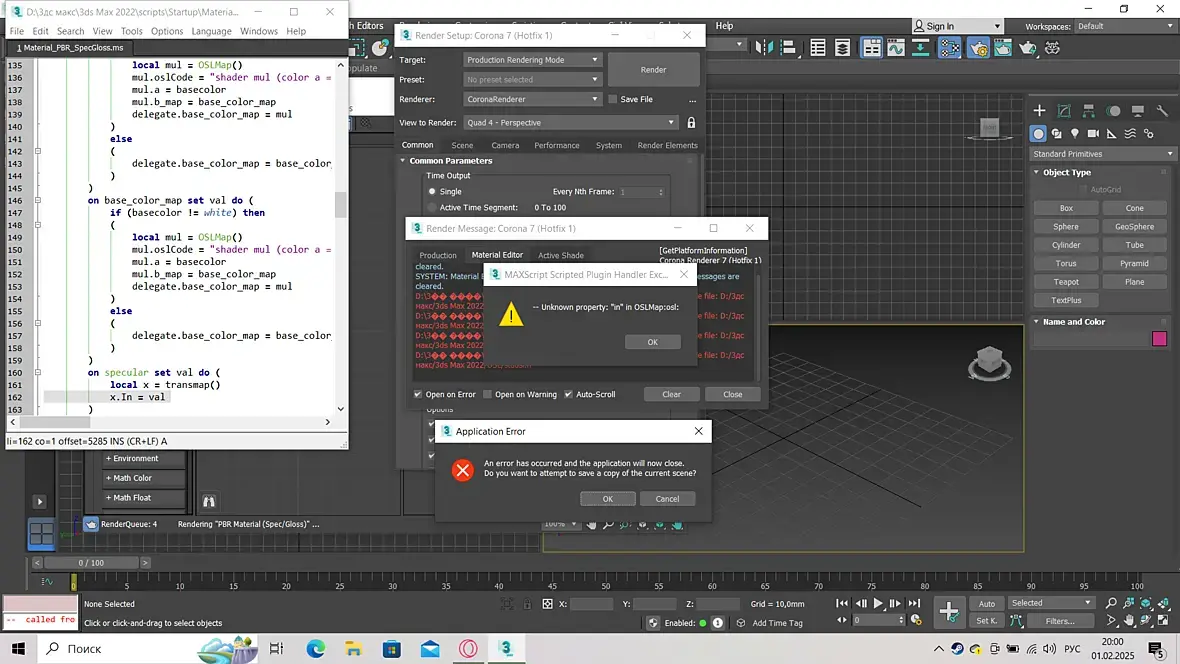The height and width of the screenshot is (664, 1180).
Task: Switch to the Render Elements tab
Action: [667, 145]
